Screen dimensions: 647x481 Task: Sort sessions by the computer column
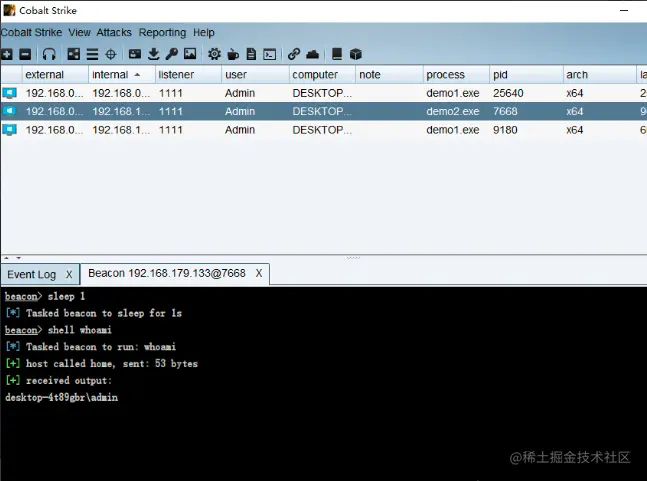(x=322, y=75)
